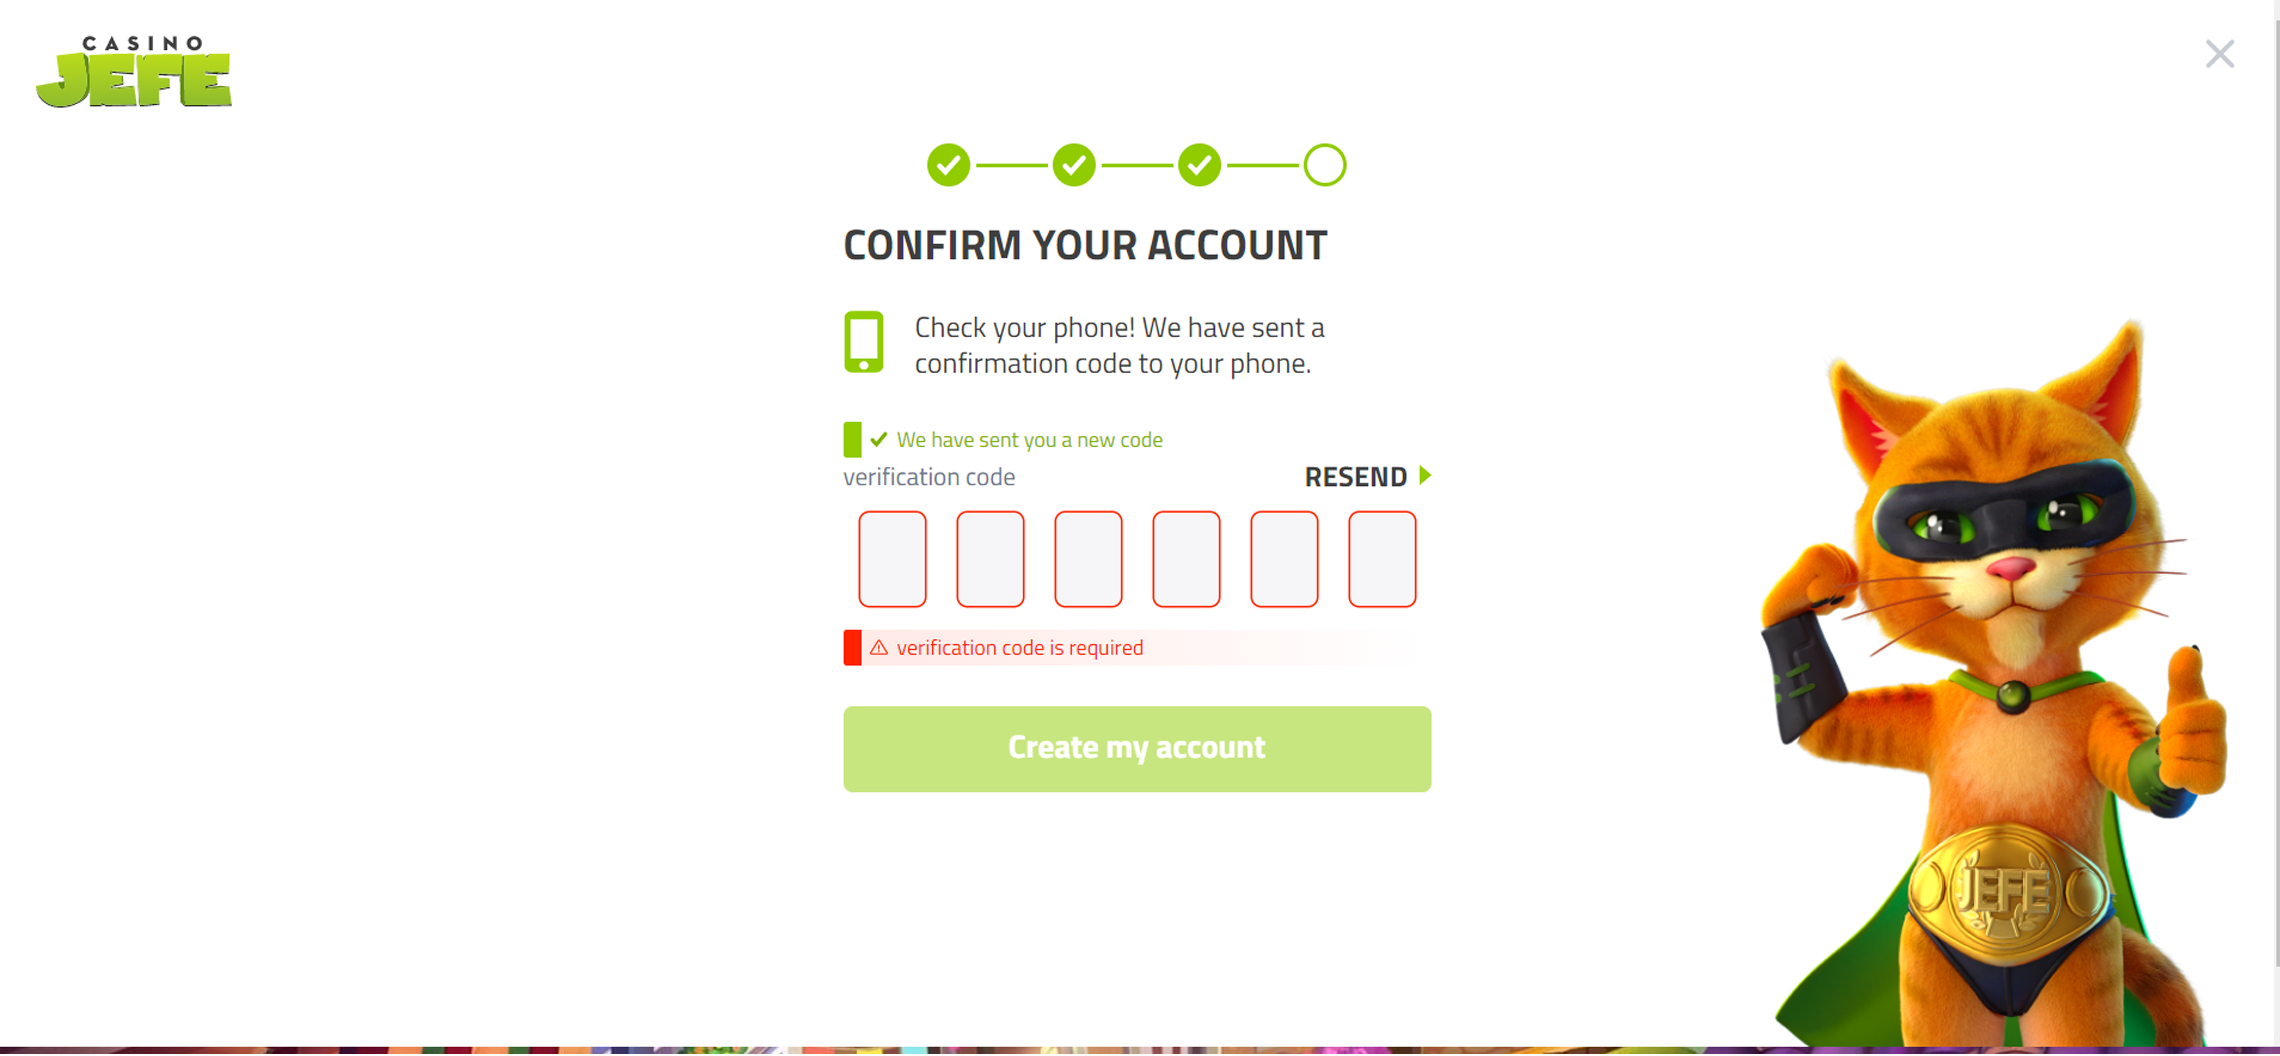Focus the third verification code box
Viewport: 2280px width, 1056px height.
[1088, 559]
